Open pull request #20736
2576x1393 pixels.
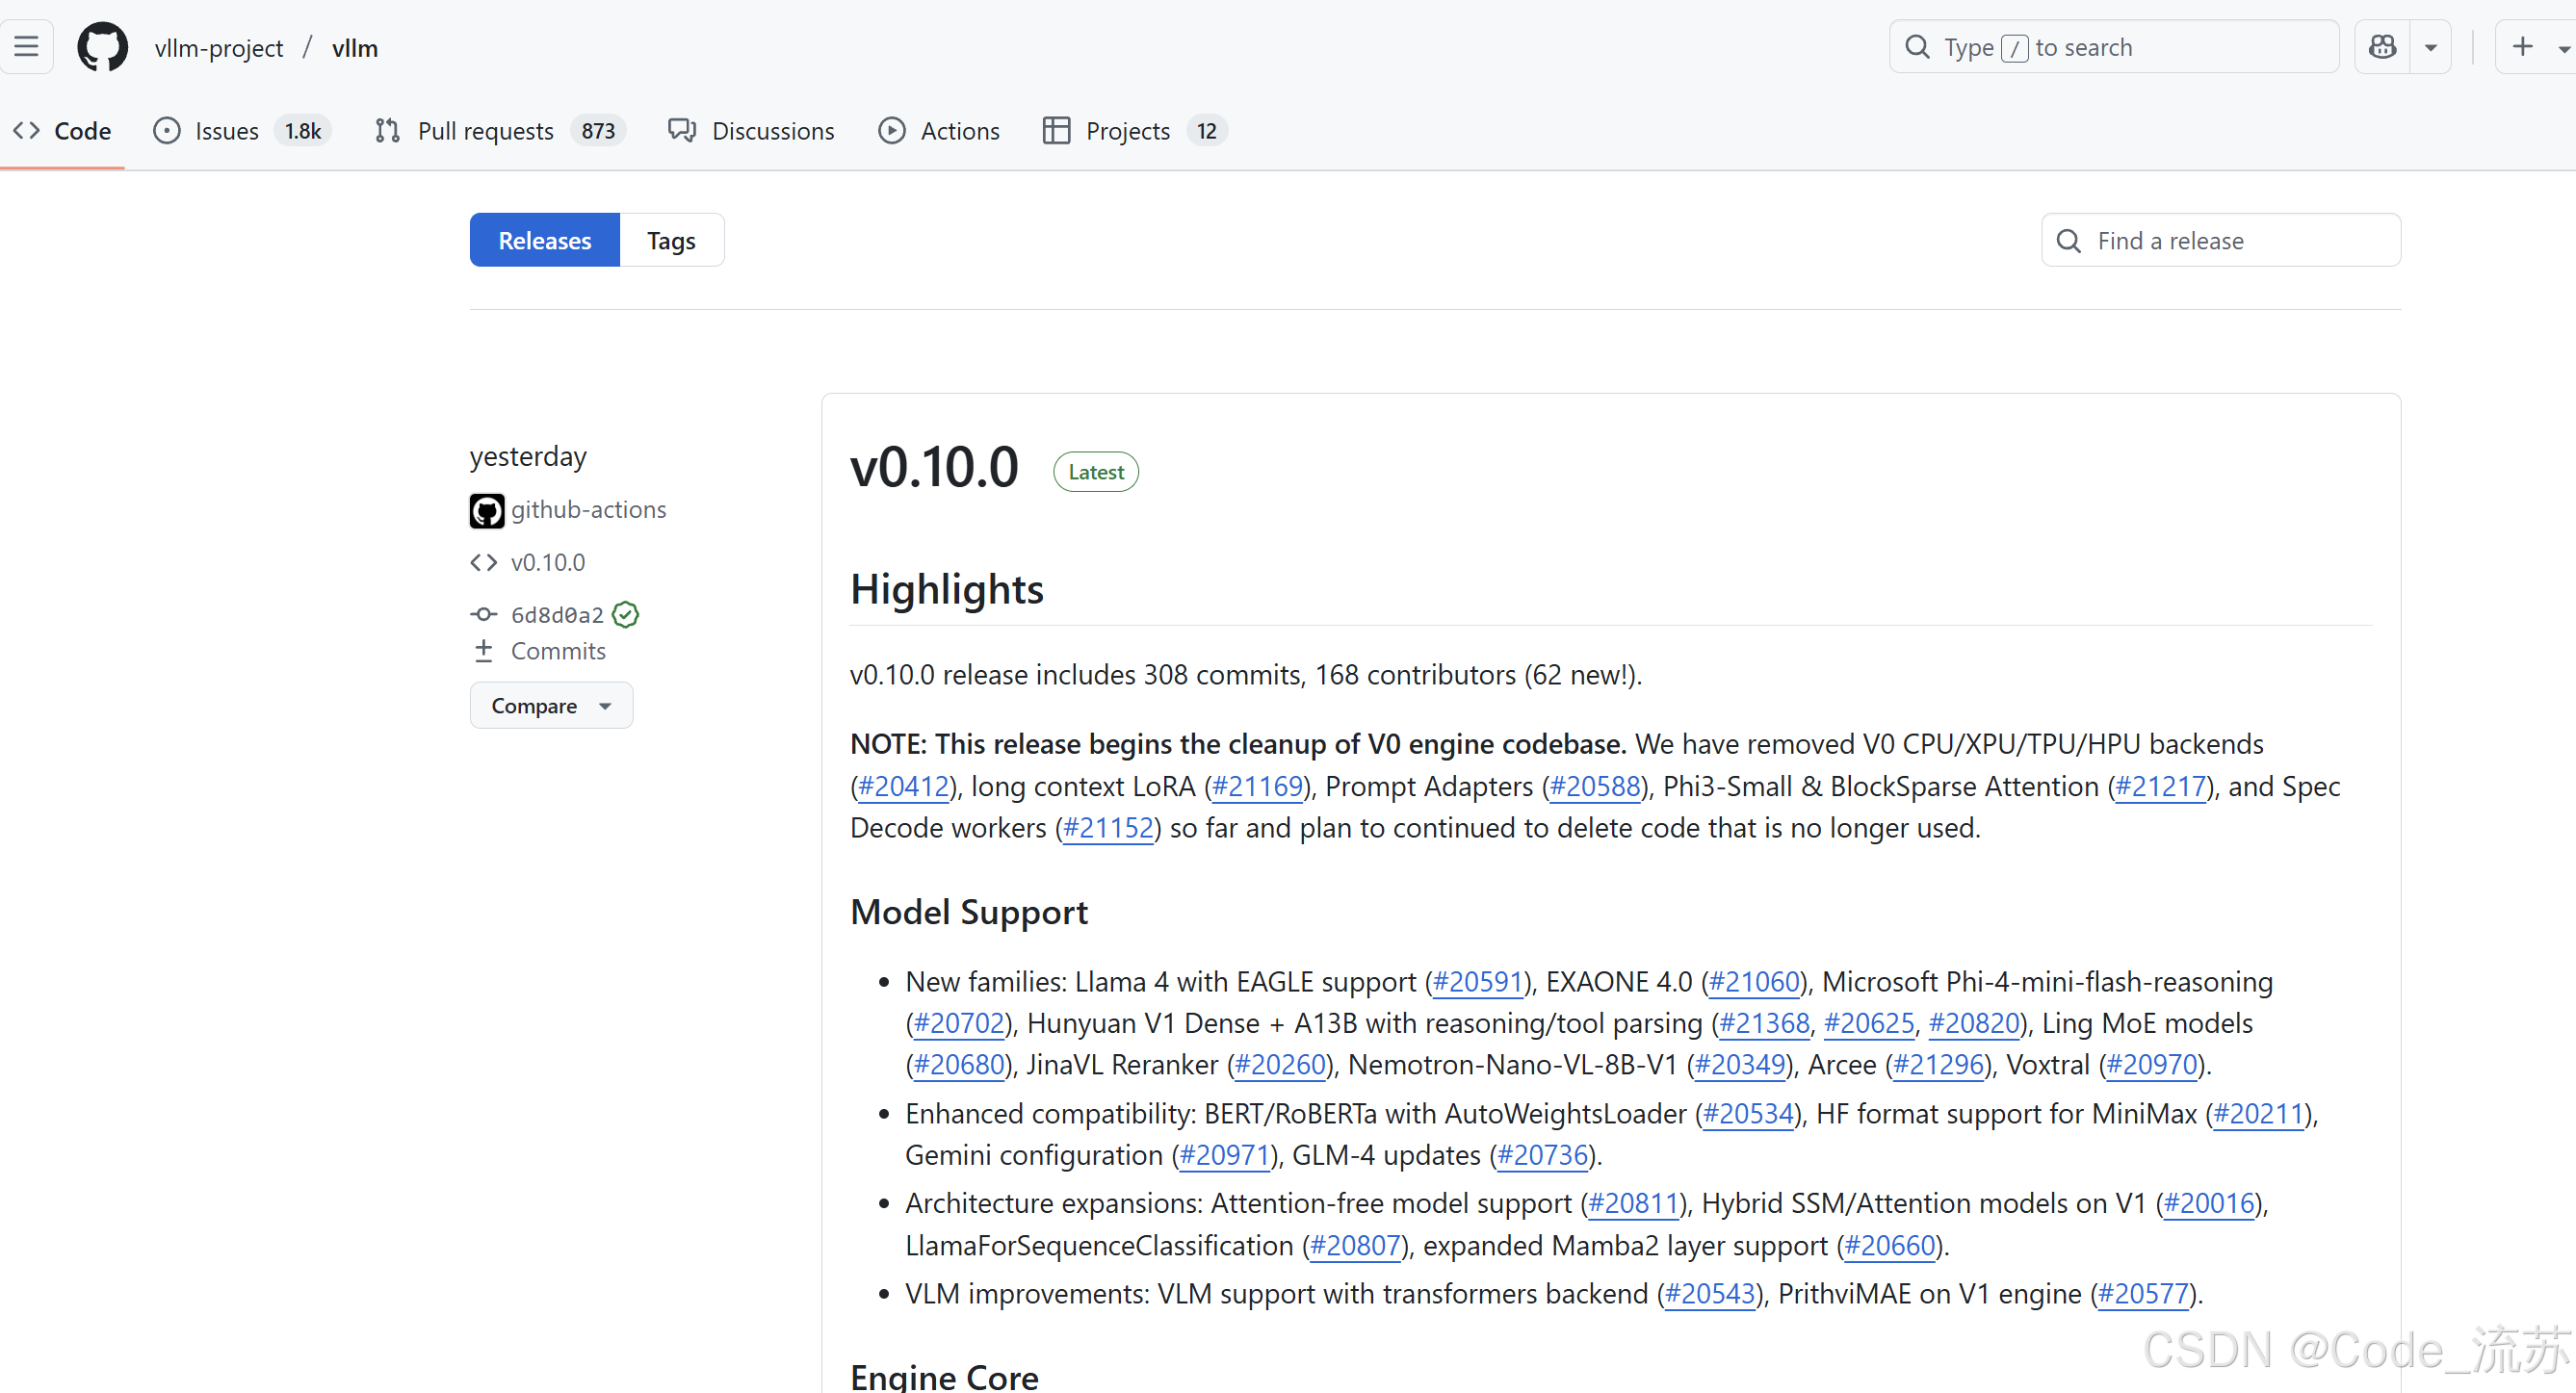(x=1543, y=1156)
